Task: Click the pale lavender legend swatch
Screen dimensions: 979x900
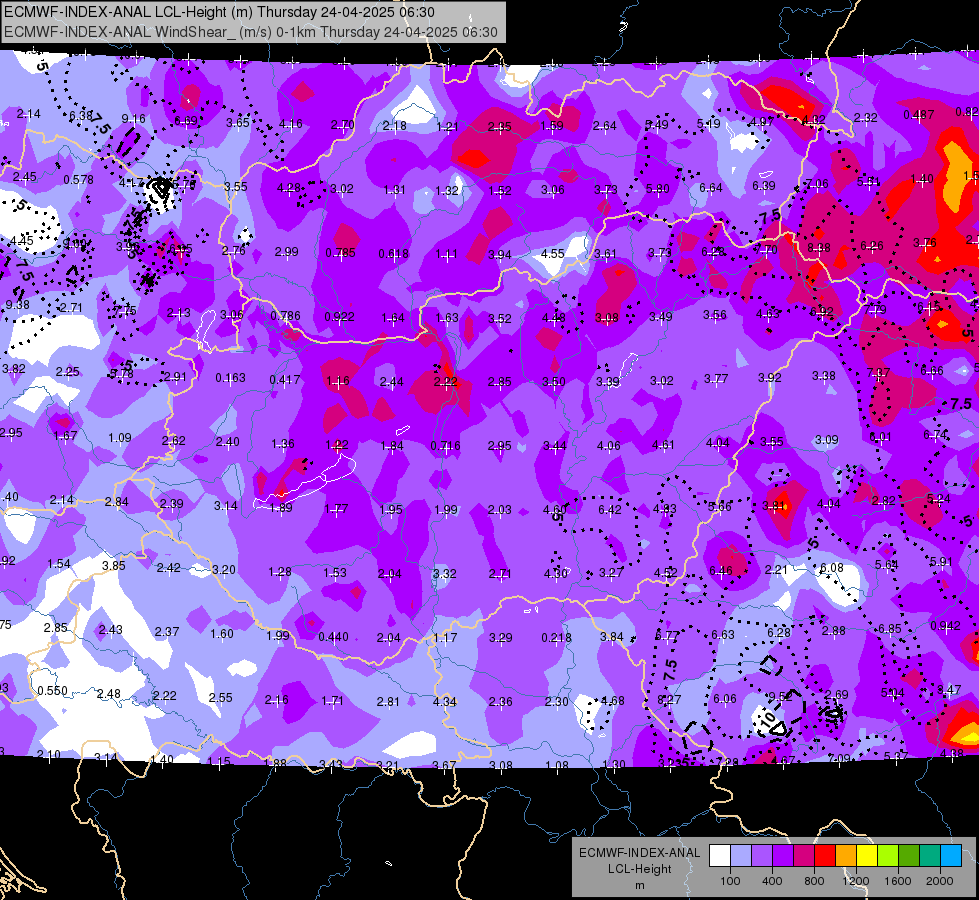Action: pyautogui.click(x=741, y=856)
